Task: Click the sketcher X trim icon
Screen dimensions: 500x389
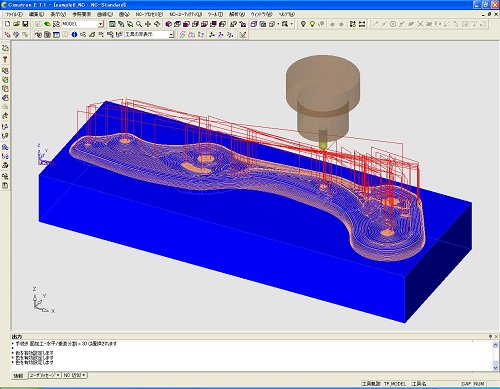Action: click(x=420, y=24)
